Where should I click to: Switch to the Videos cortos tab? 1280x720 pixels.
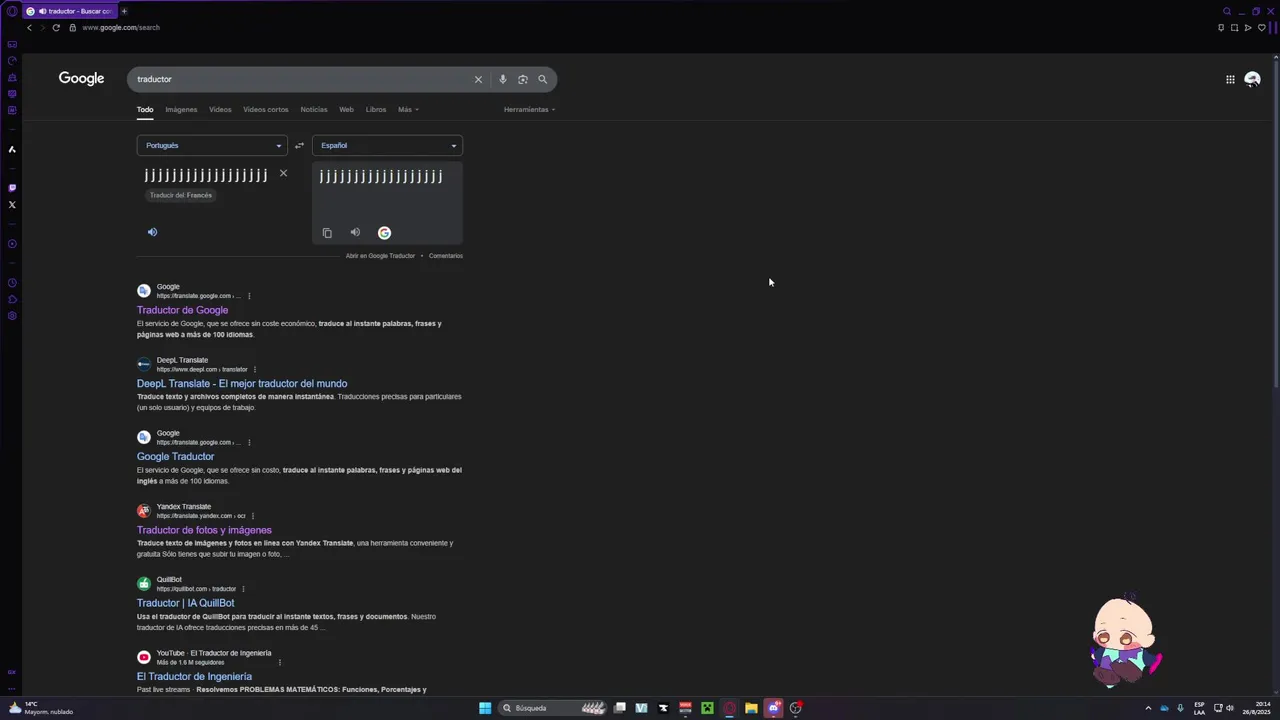coord(265,109)
